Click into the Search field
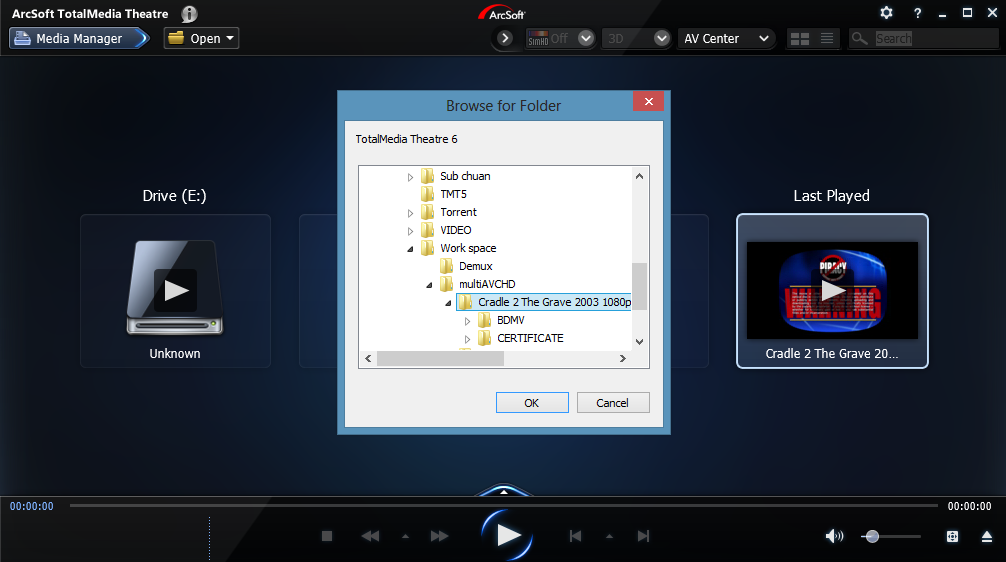Image resolution: width=1006 pixels, height=562 pixels. pos(934,38)
